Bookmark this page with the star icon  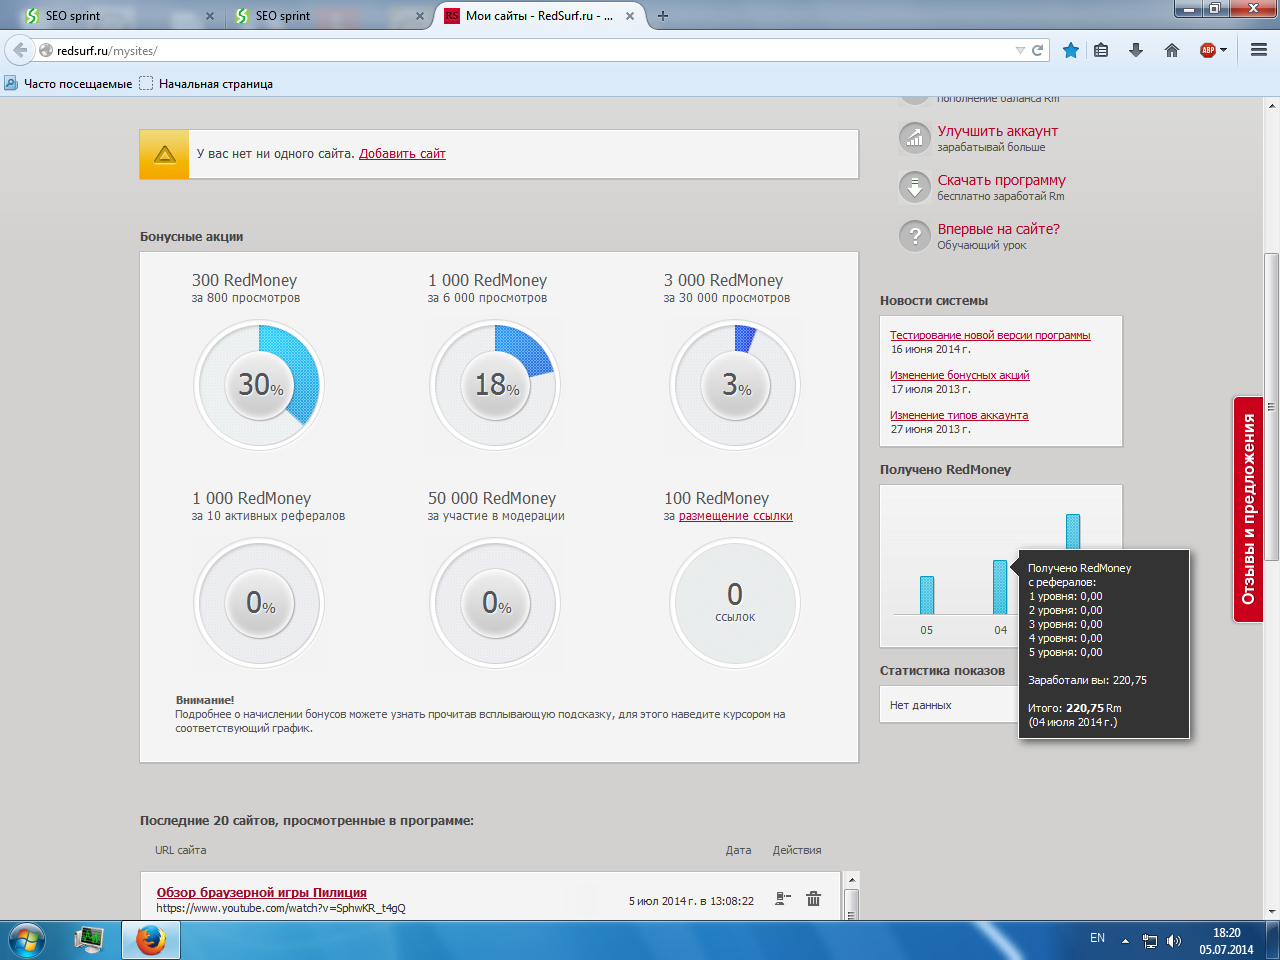coord(1071,50)
